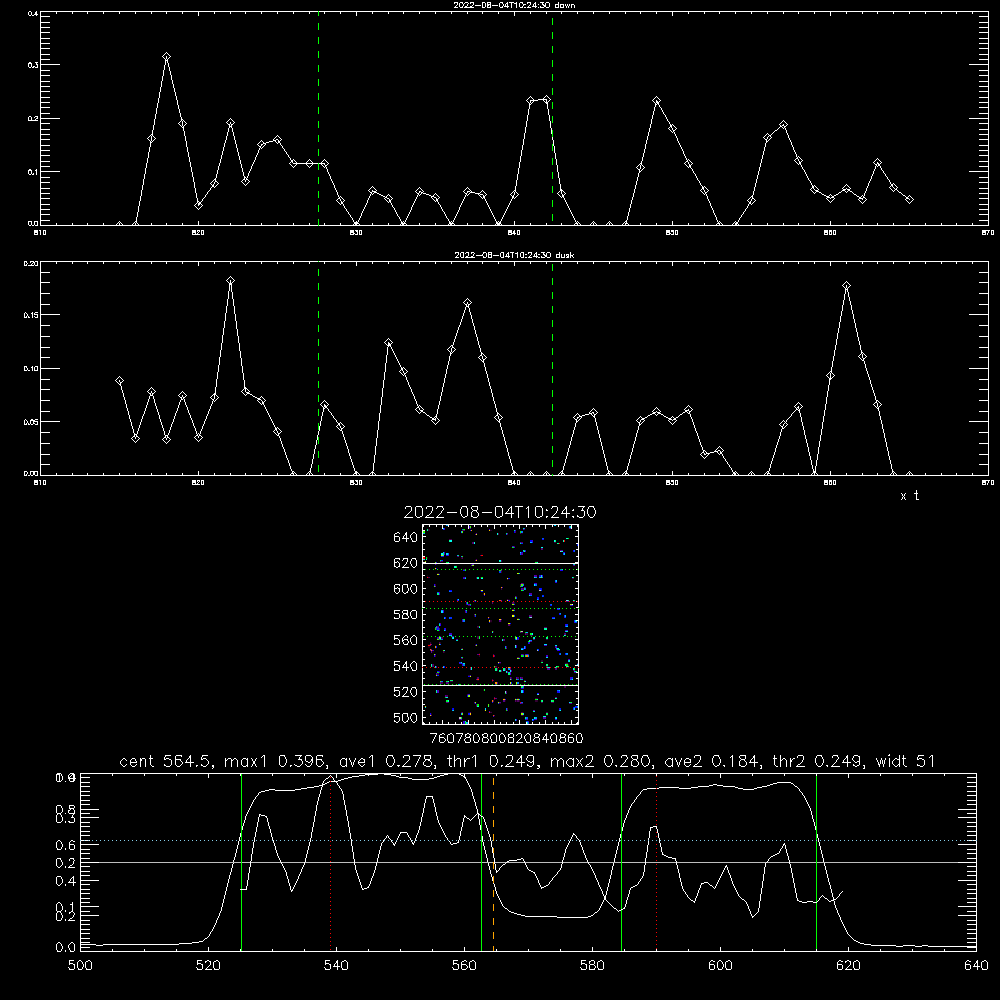
Task: Click the dusk plot y-axis label '0.10'
Action: [x=31, y=369]
